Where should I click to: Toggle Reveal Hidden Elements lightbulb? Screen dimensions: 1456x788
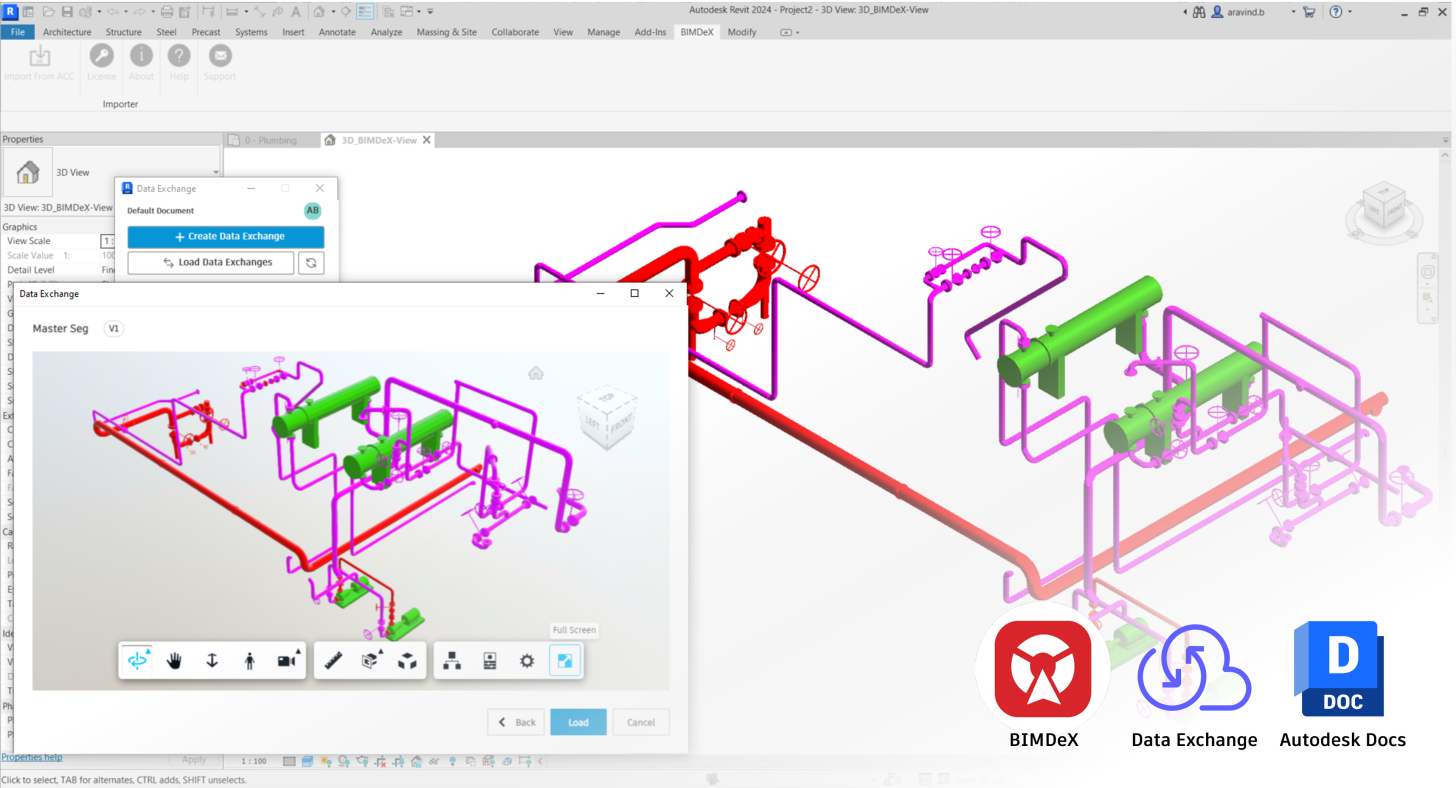point(453,761)
